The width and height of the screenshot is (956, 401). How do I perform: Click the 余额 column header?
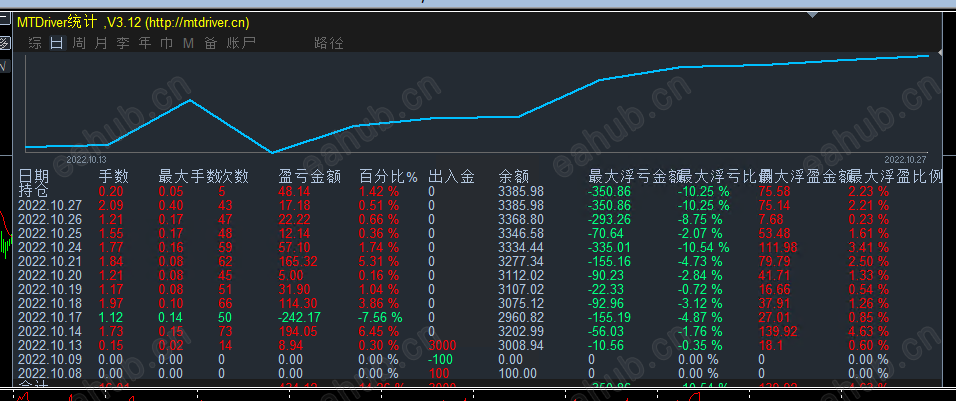(513, 177)
